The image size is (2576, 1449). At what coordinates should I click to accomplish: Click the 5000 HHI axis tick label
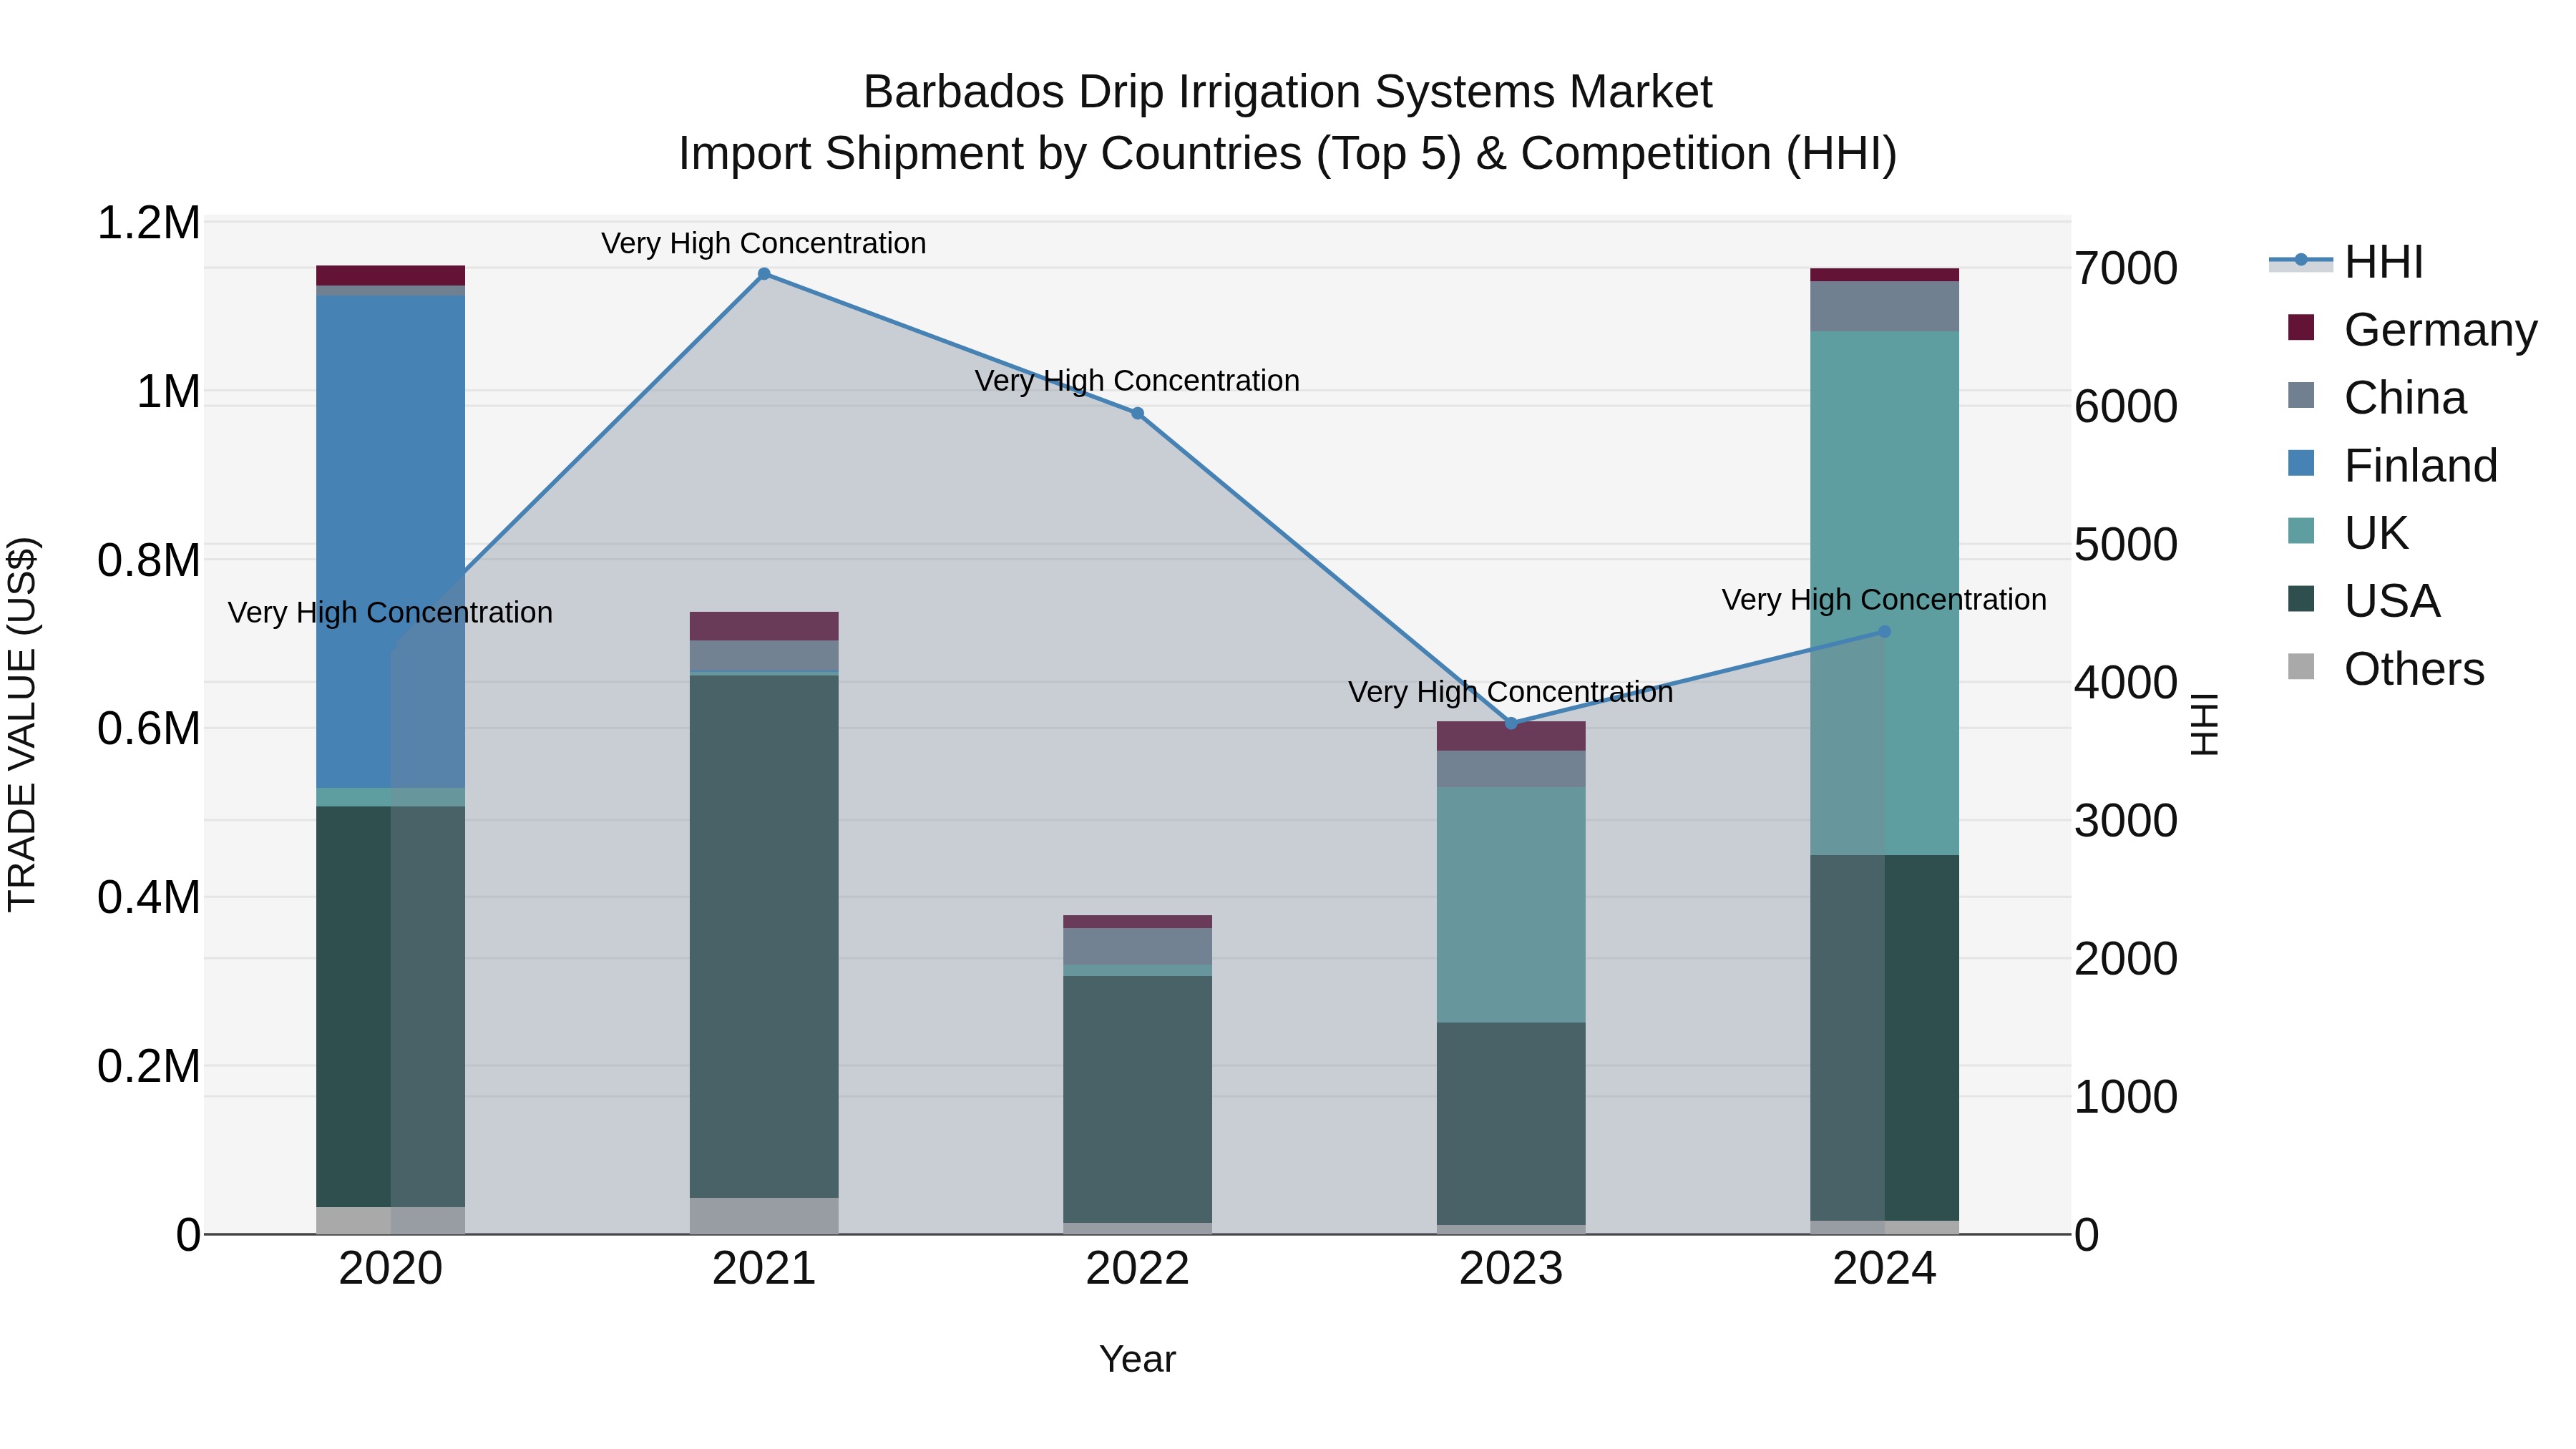click(x=2126, y=545)
